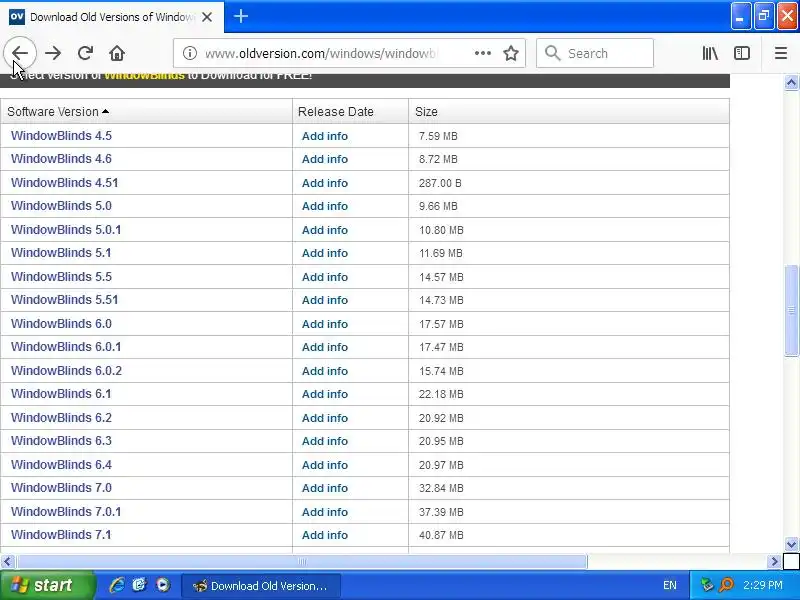Image resolution: width=800 pixels, height=600 pixels.
Task: Open WindowBlinds 7.1 link
Action: pyautogui.click(x=61, y=534)
